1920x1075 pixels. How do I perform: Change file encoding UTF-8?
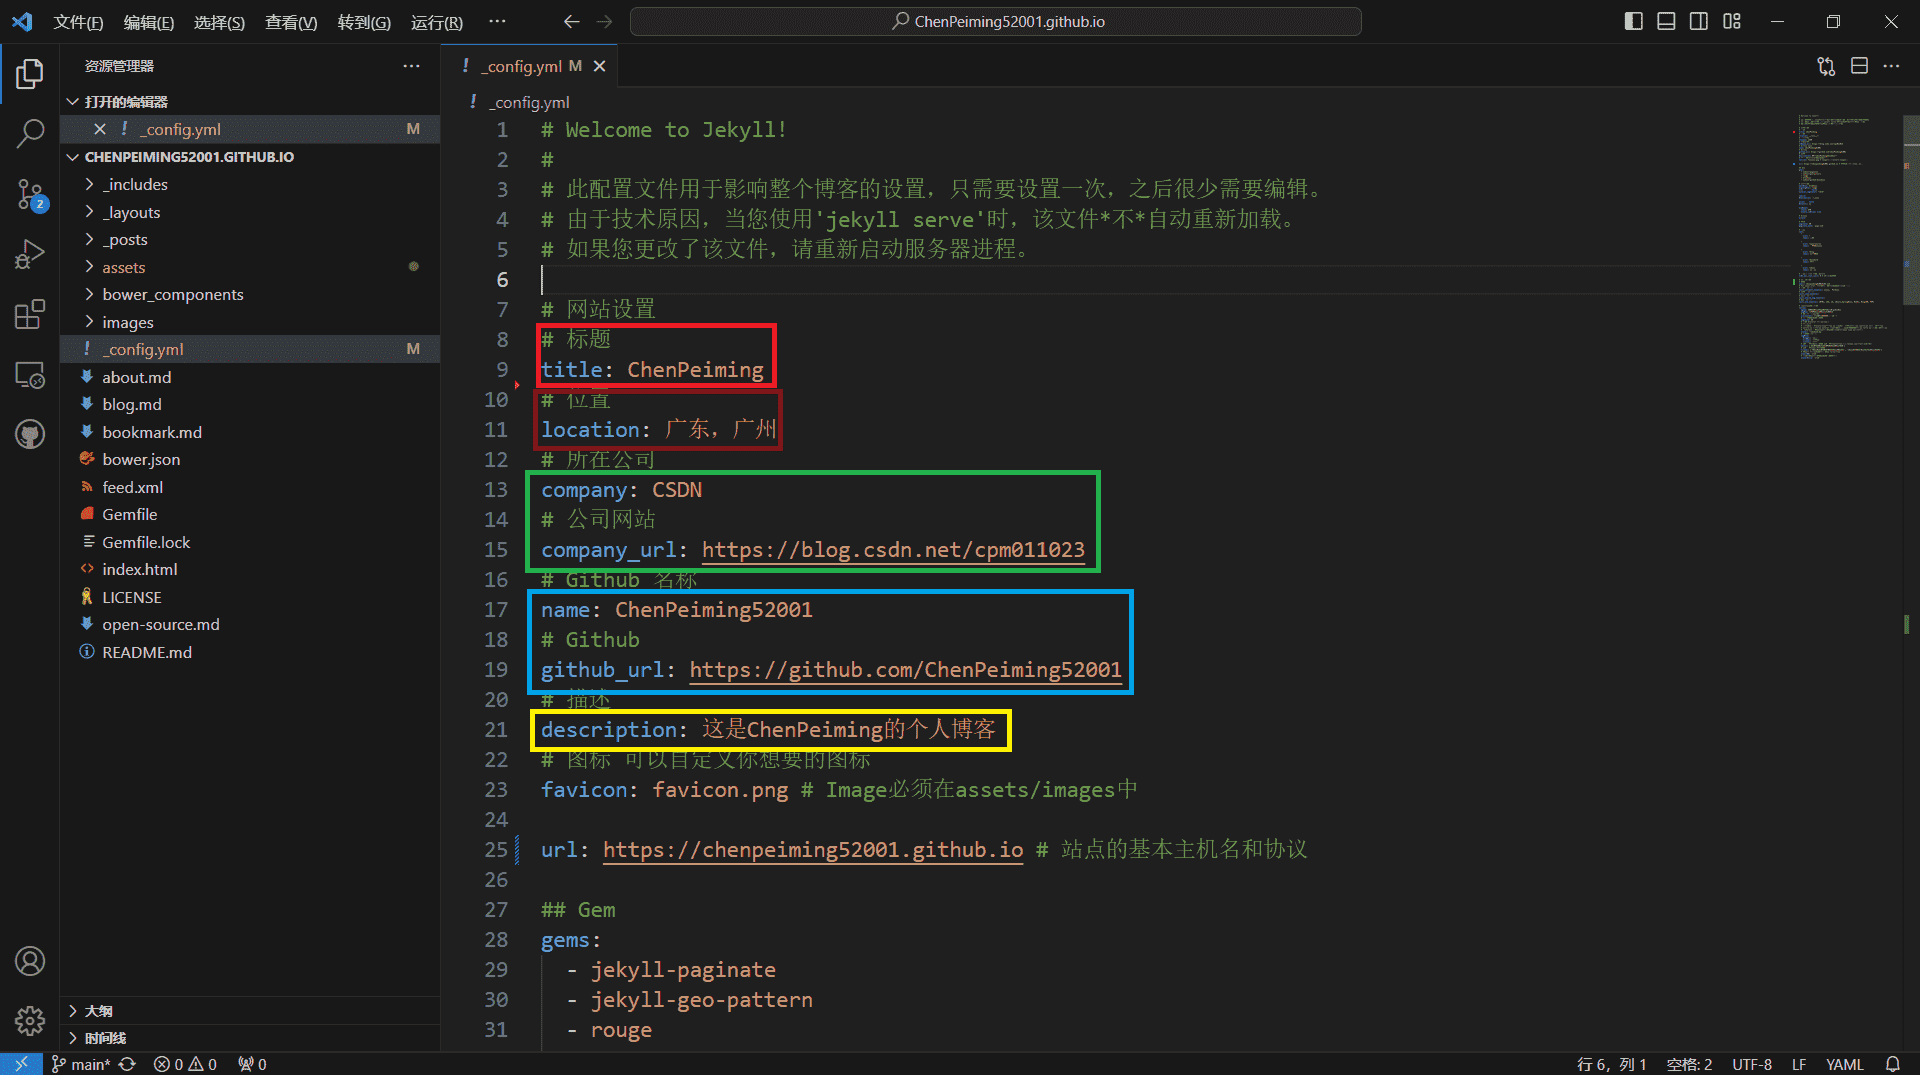[1752, 1064]
